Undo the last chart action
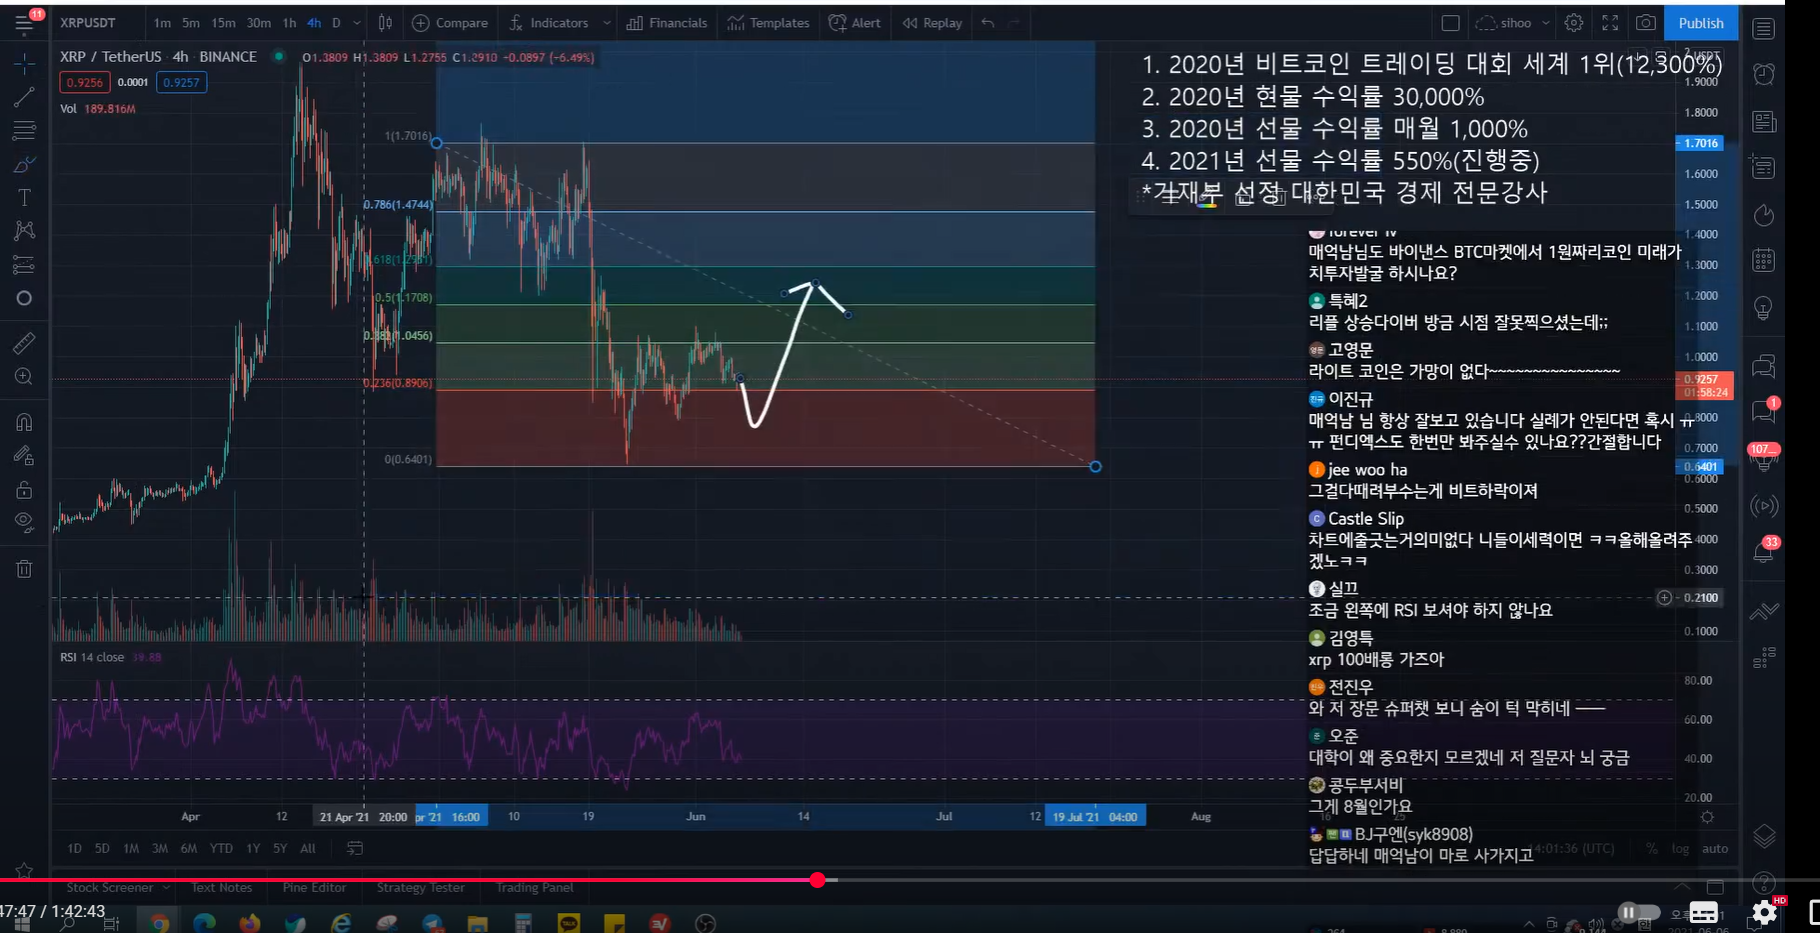Viewport: 1820px width, 933px height. (988, 23)
